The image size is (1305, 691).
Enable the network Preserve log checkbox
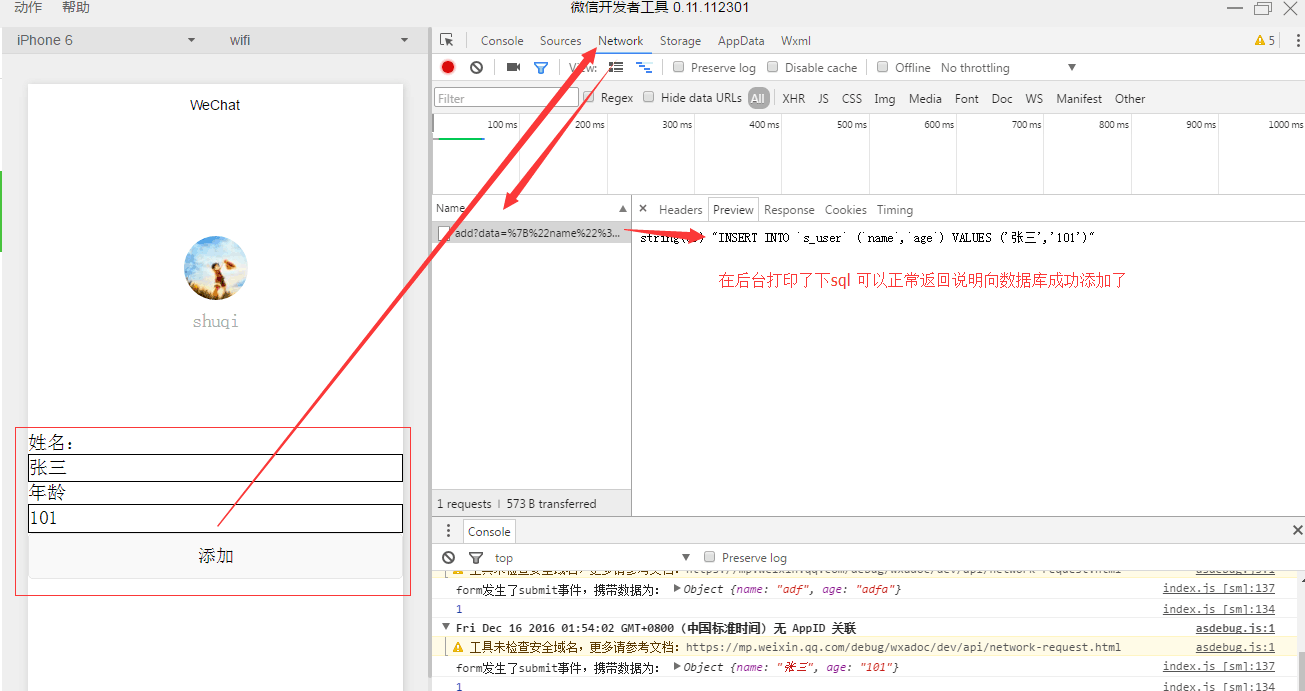point(679,68)
